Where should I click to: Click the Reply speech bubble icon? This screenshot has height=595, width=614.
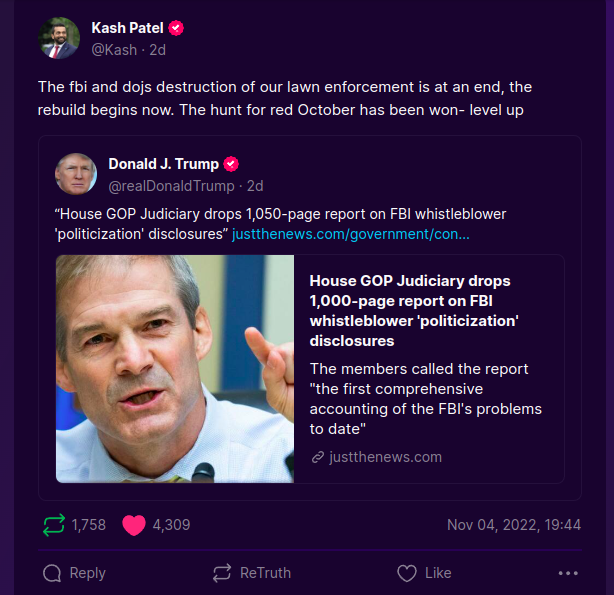pyautogui.click(x=53, y=573)
